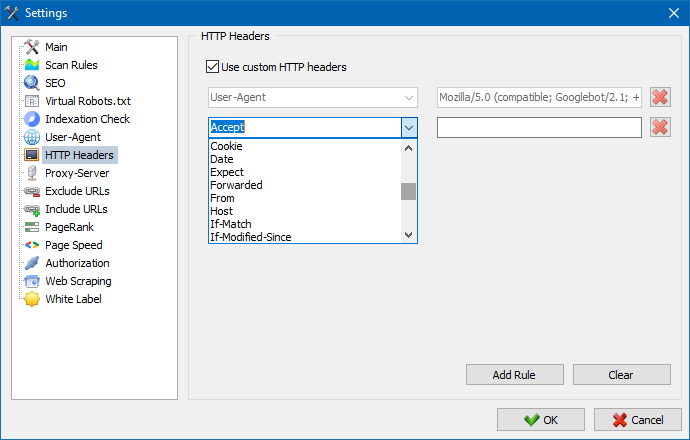The image size is (690, 440).
Task: Click the HTTP Headers monitor icon
Action: click(x=32, y=155)
